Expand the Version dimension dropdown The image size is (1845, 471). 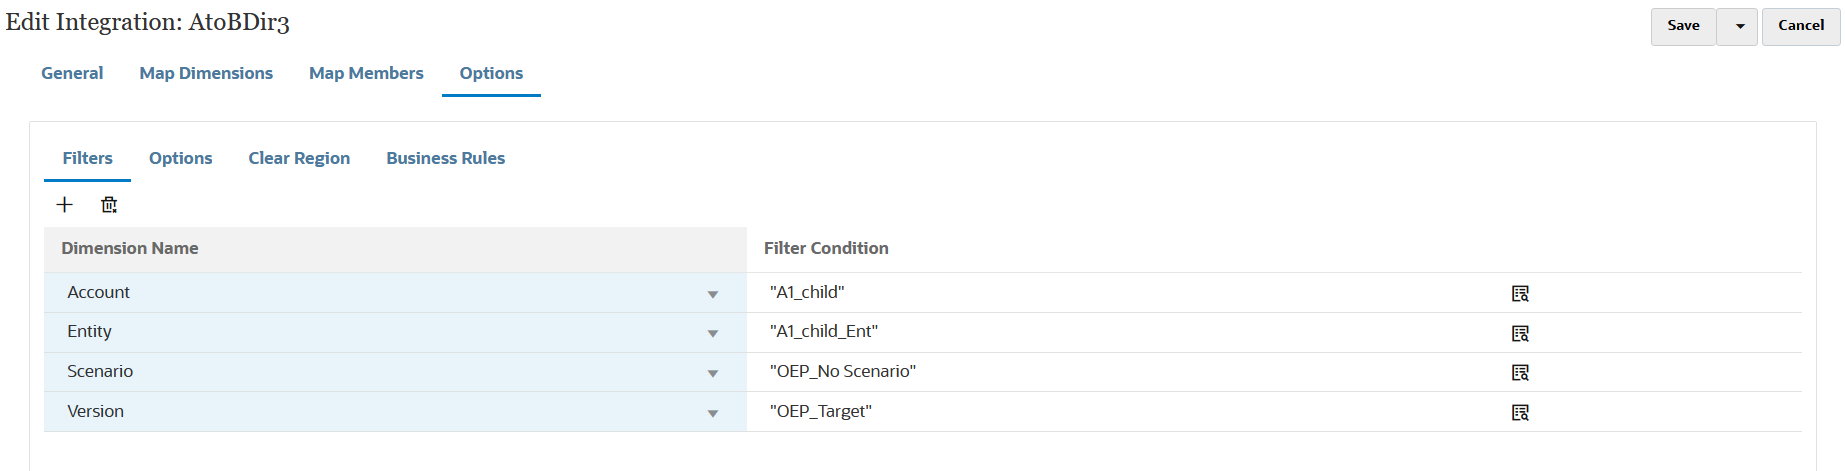(x=713, y=413)
